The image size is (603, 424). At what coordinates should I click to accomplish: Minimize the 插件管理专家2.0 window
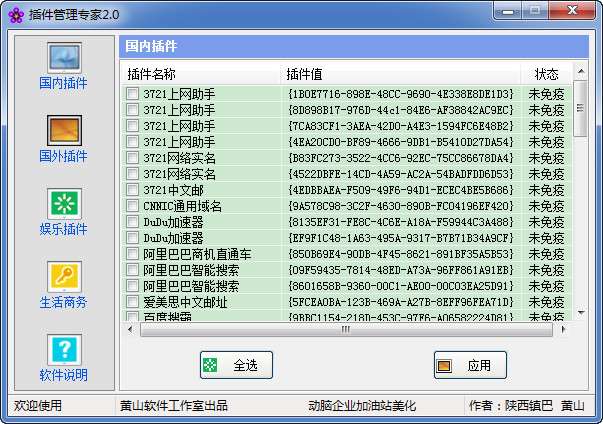point(508,12)
